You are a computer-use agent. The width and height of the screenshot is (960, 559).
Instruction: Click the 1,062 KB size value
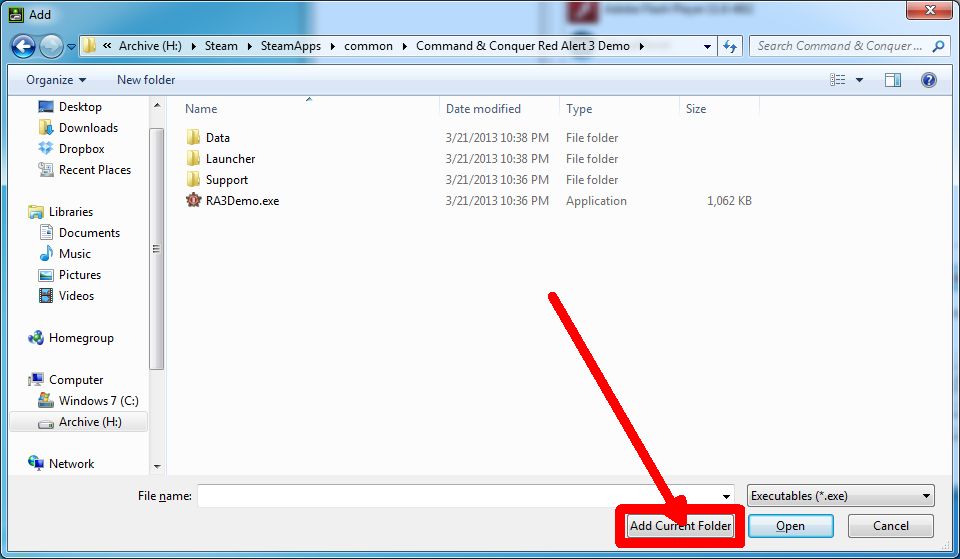click(729, 201)
